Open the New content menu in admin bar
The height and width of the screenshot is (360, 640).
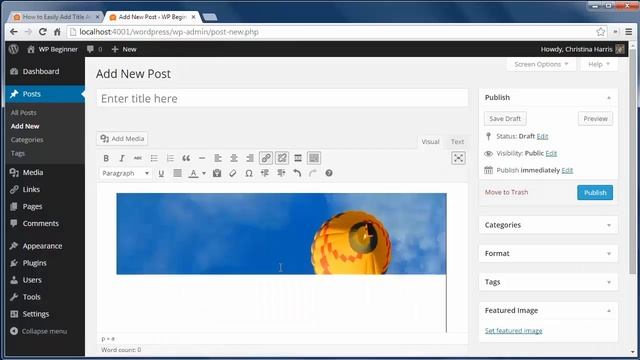coord(124,49)
